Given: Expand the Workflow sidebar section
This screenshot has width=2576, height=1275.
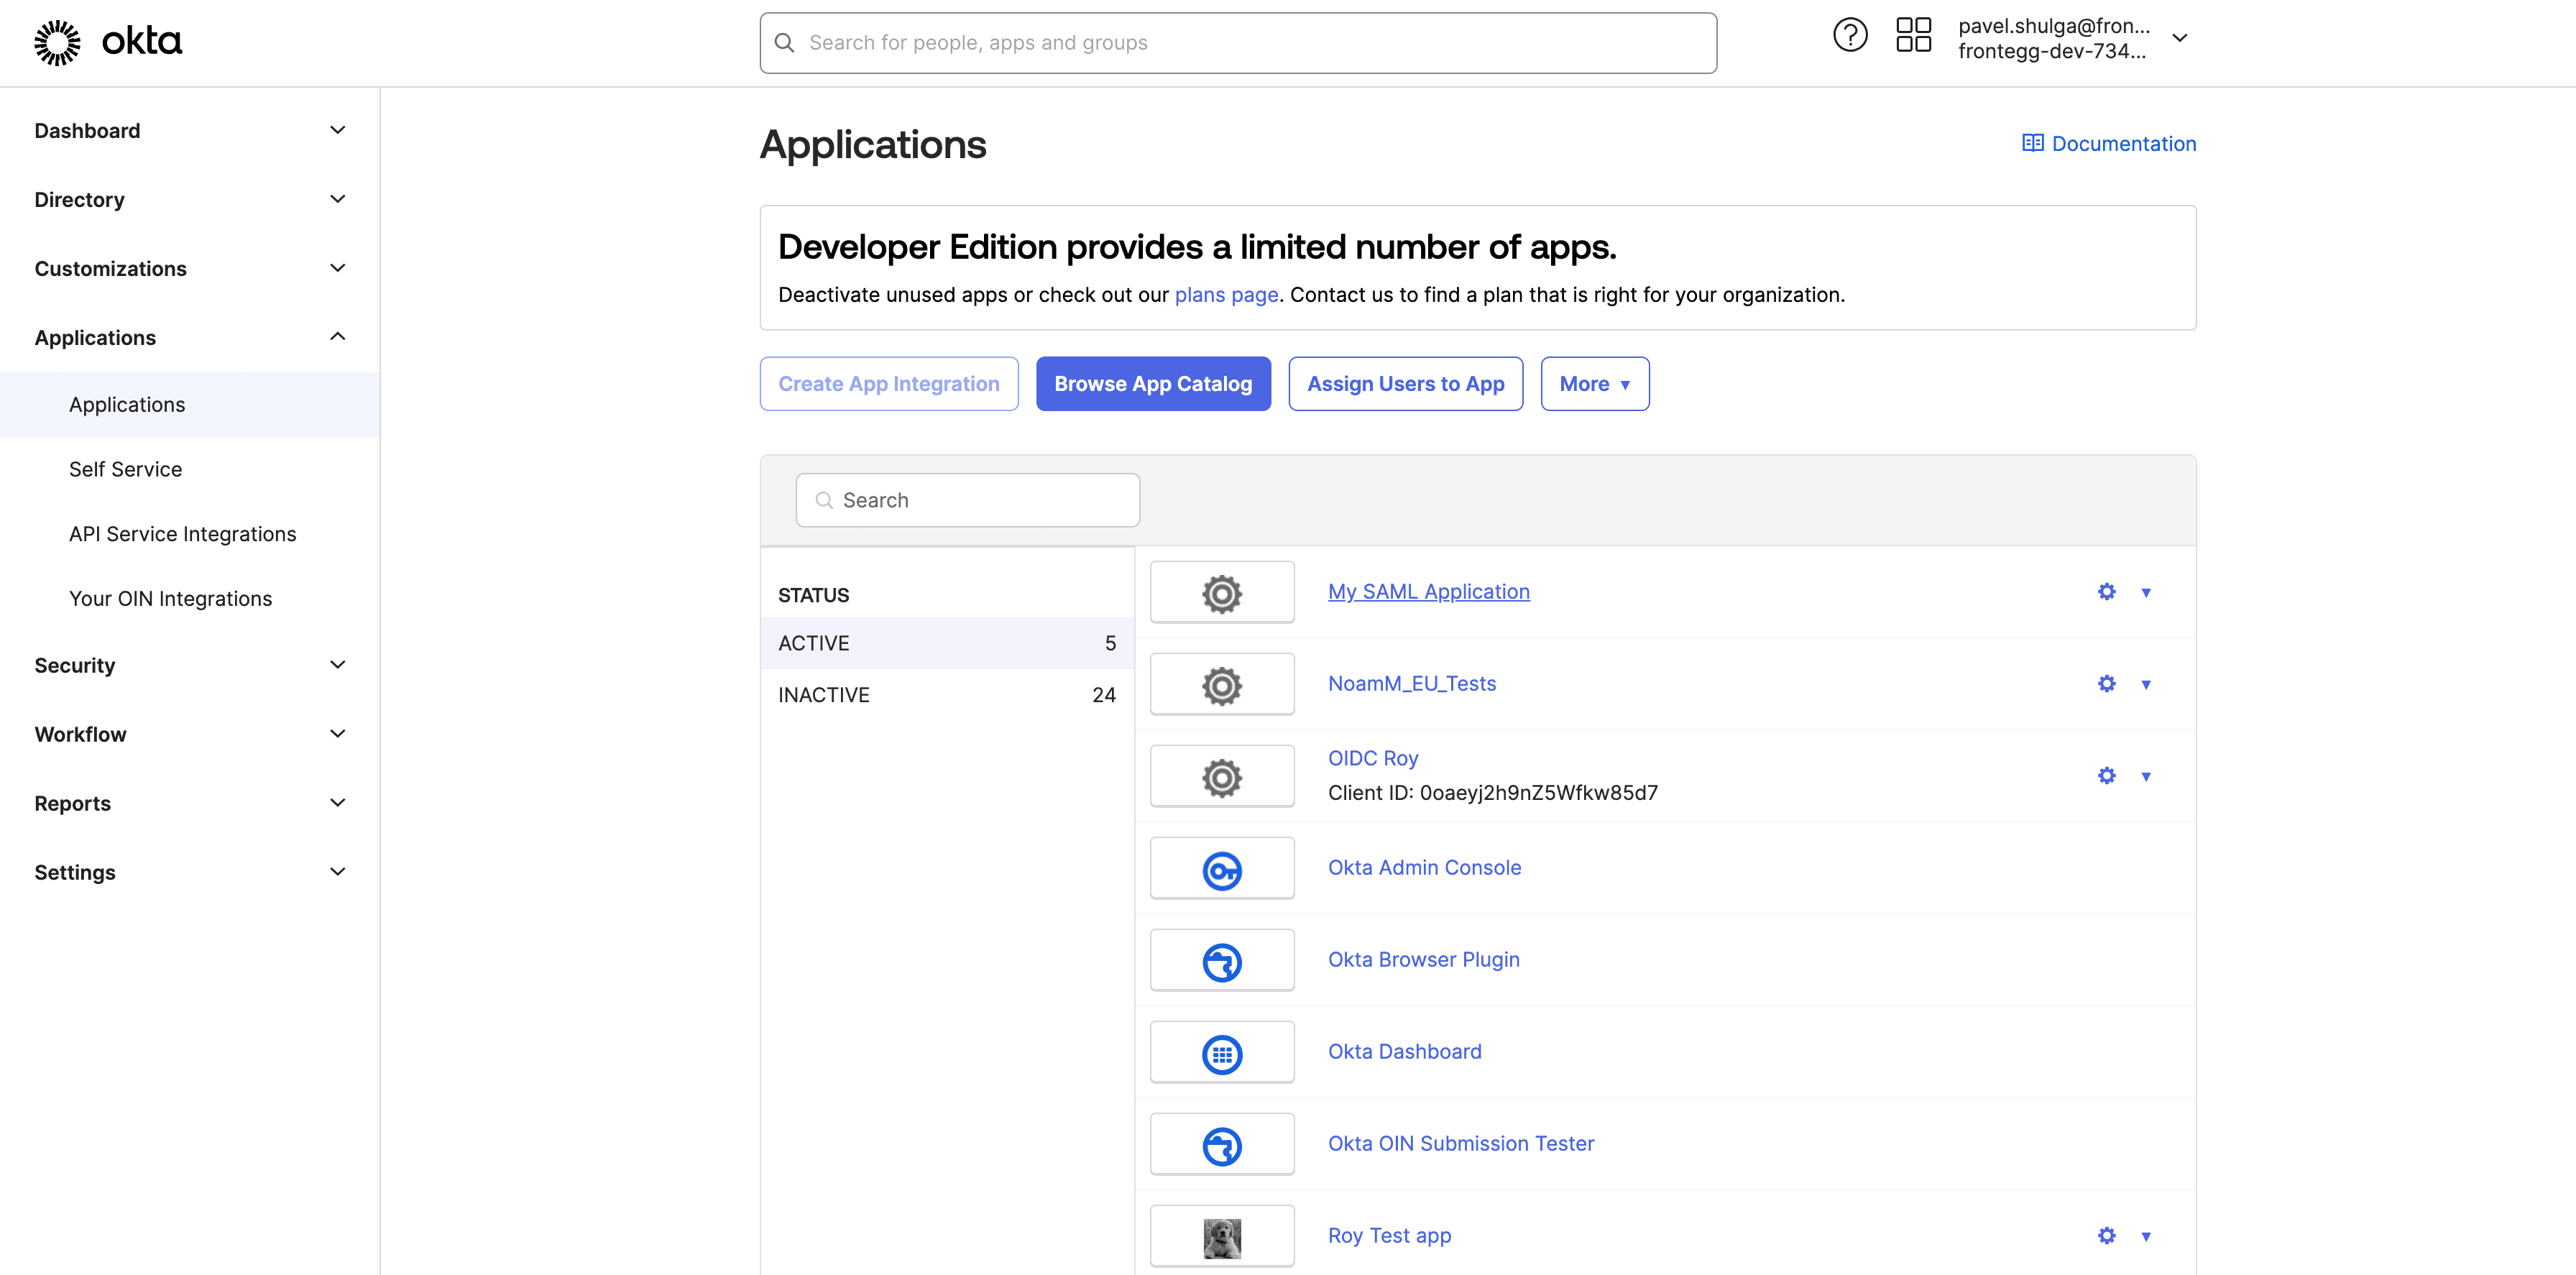Looking at the screenshot, I should point(190,735).
